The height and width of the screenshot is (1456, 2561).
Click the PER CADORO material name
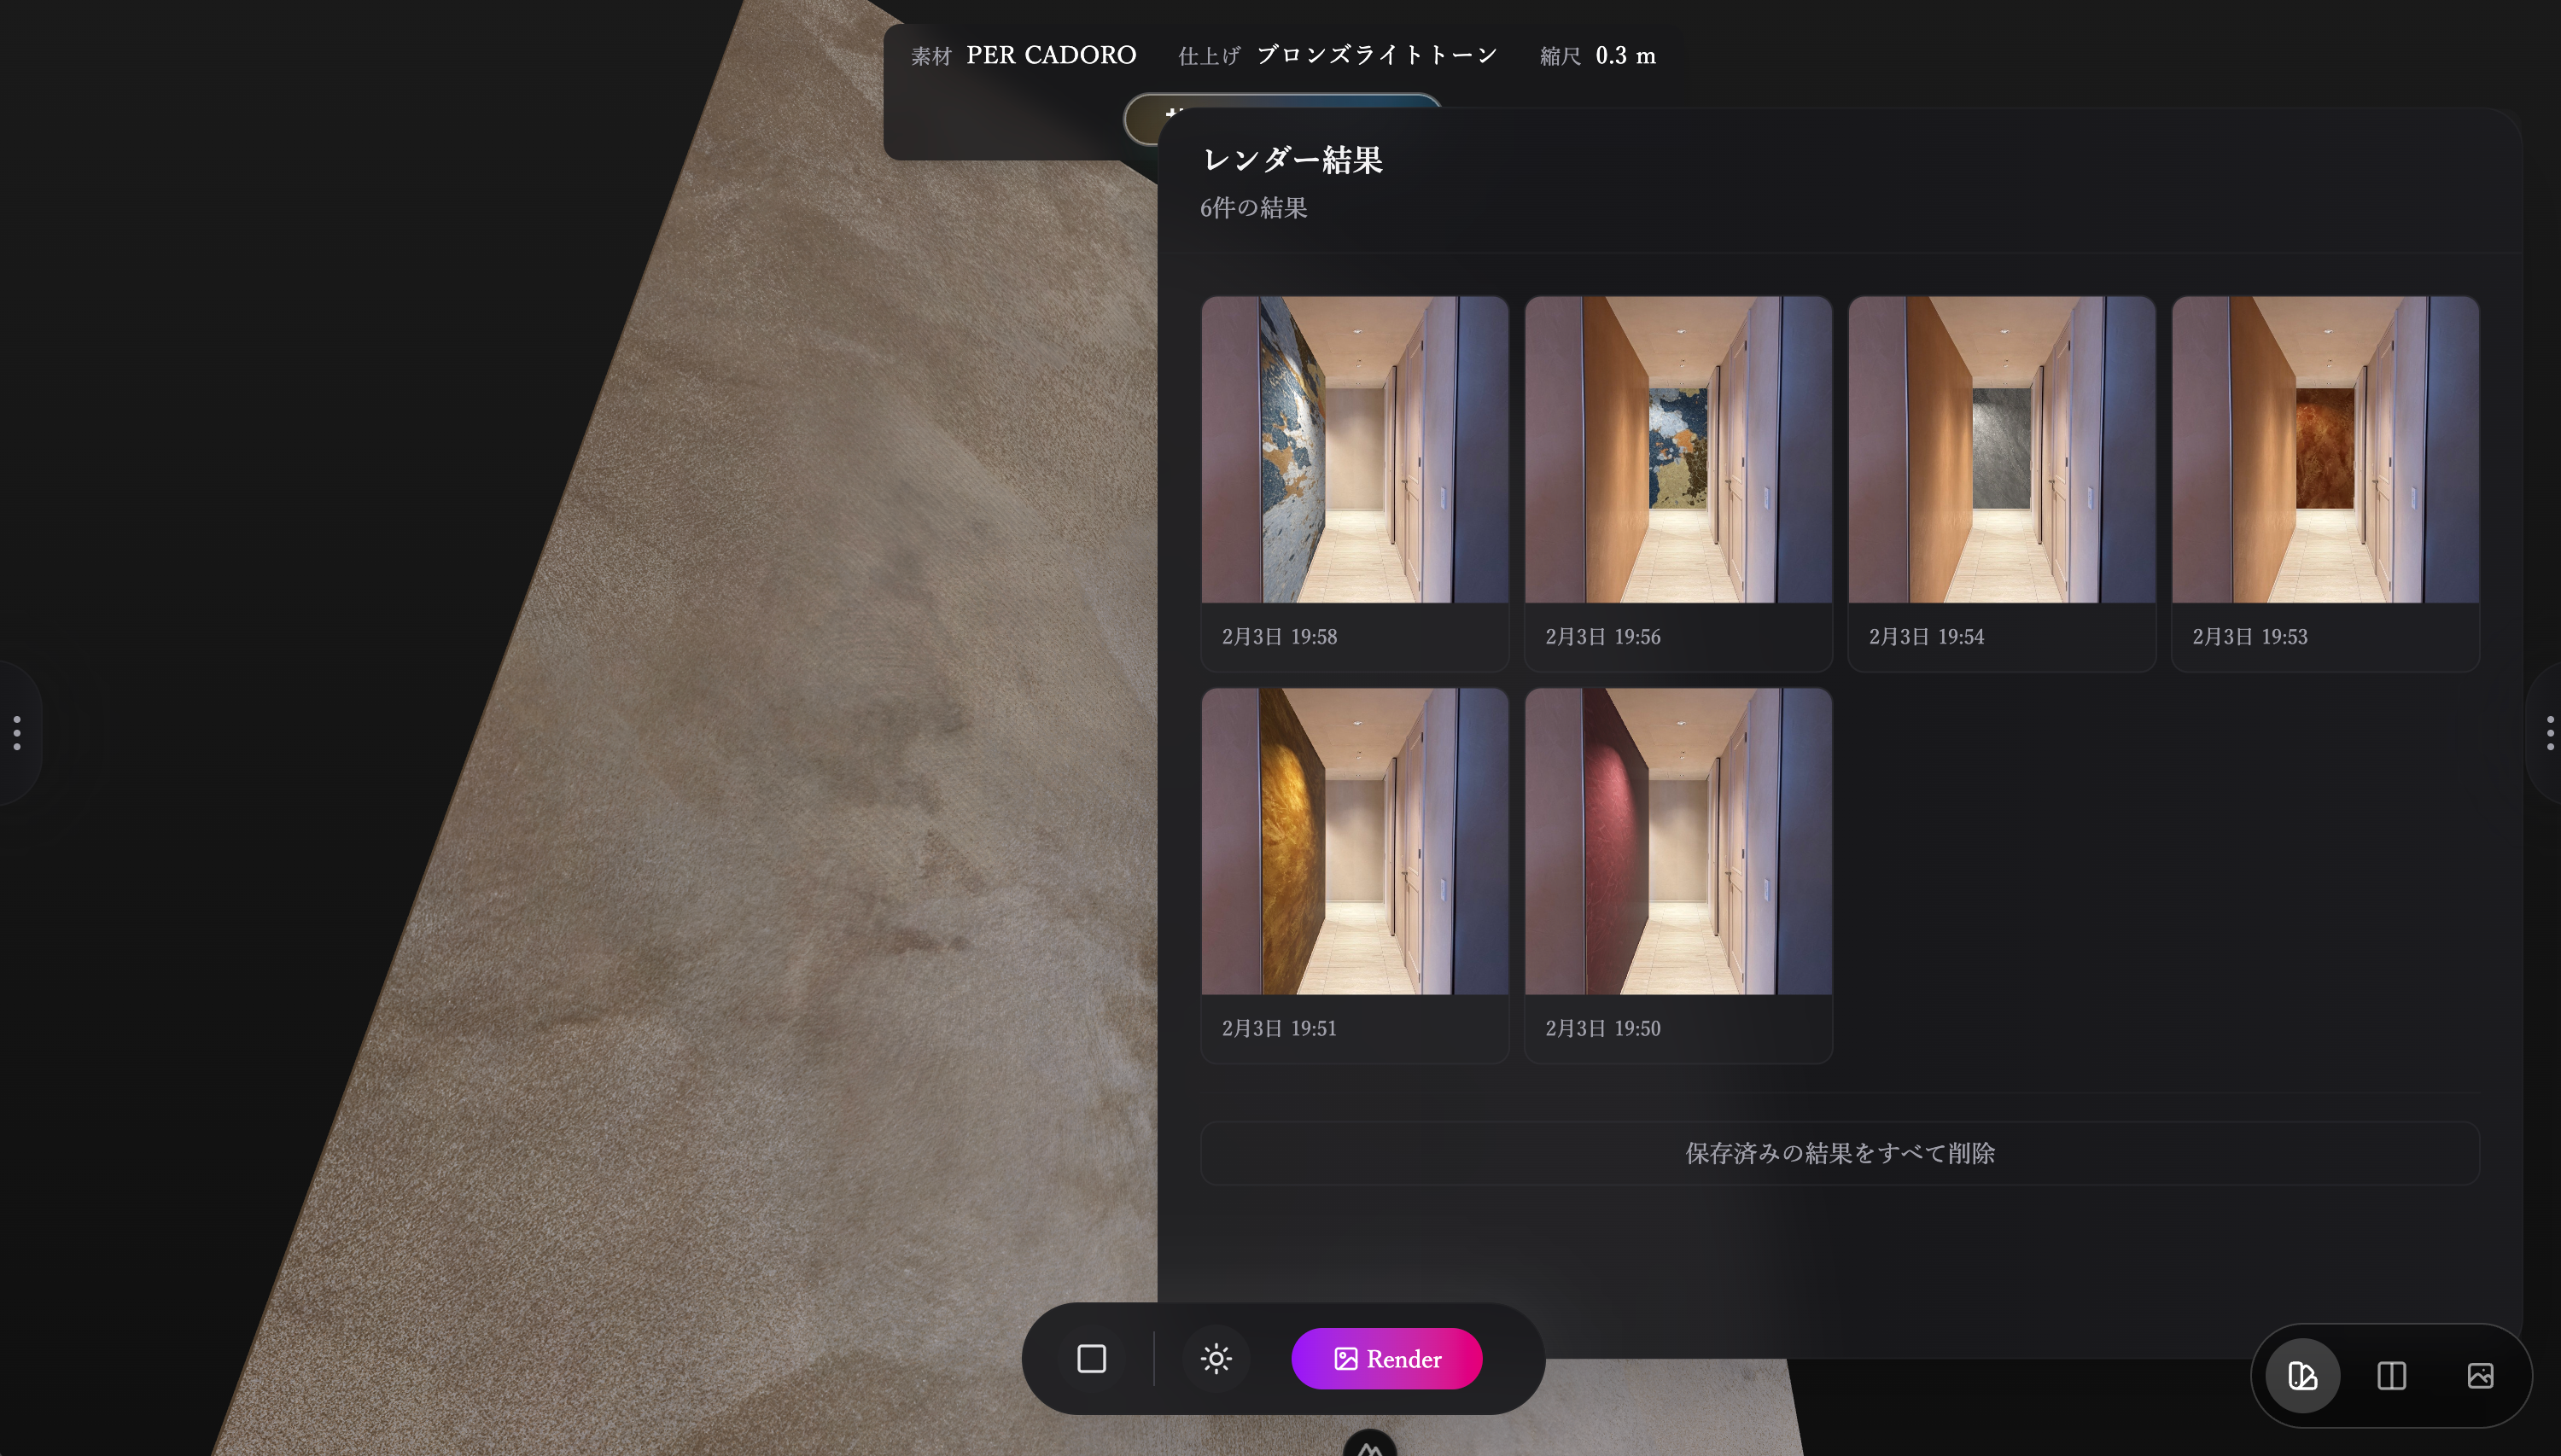1050,55
